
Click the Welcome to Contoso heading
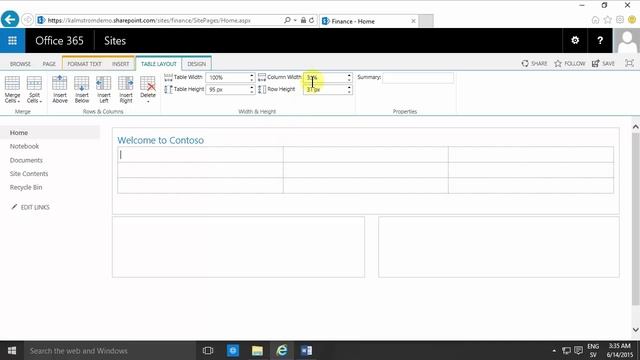coord(160,140)
